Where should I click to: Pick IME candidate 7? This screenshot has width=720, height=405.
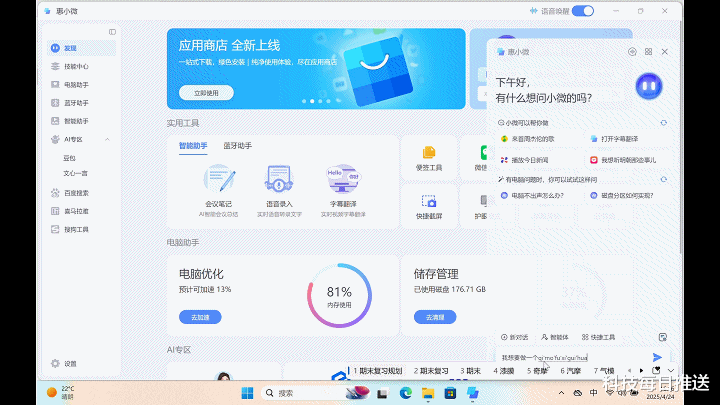pyautogui.click(x=603, y=371)
